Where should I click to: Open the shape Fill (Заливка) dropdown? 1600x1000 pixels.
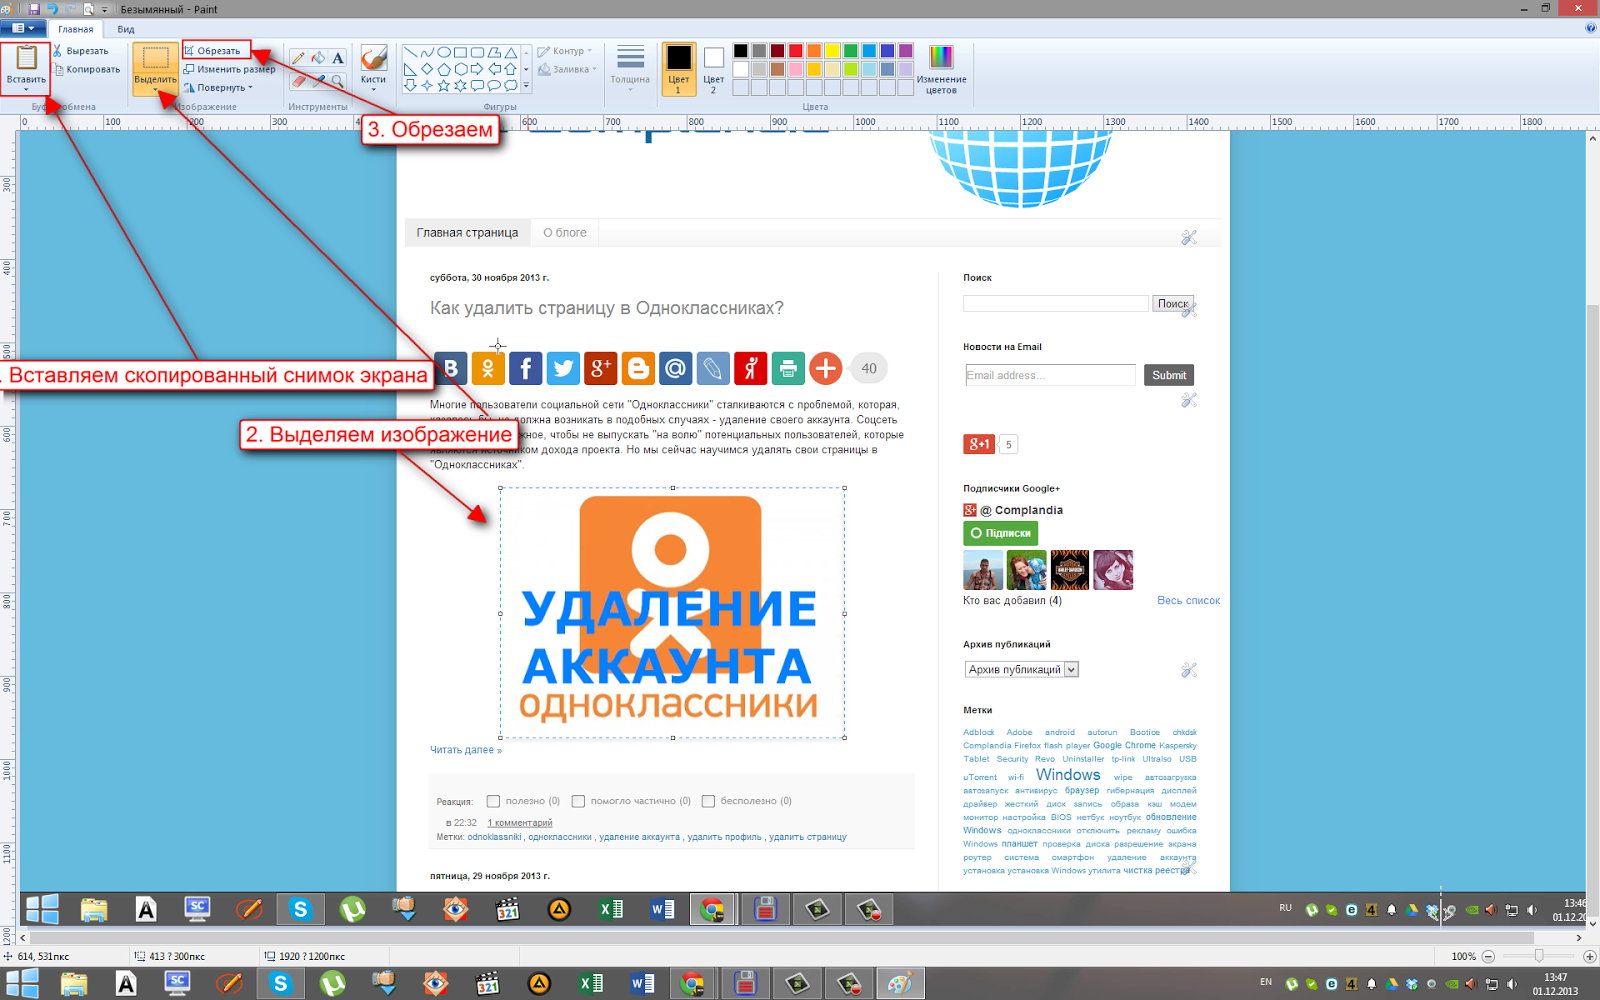pyautogui.click(x=567, y=69)
